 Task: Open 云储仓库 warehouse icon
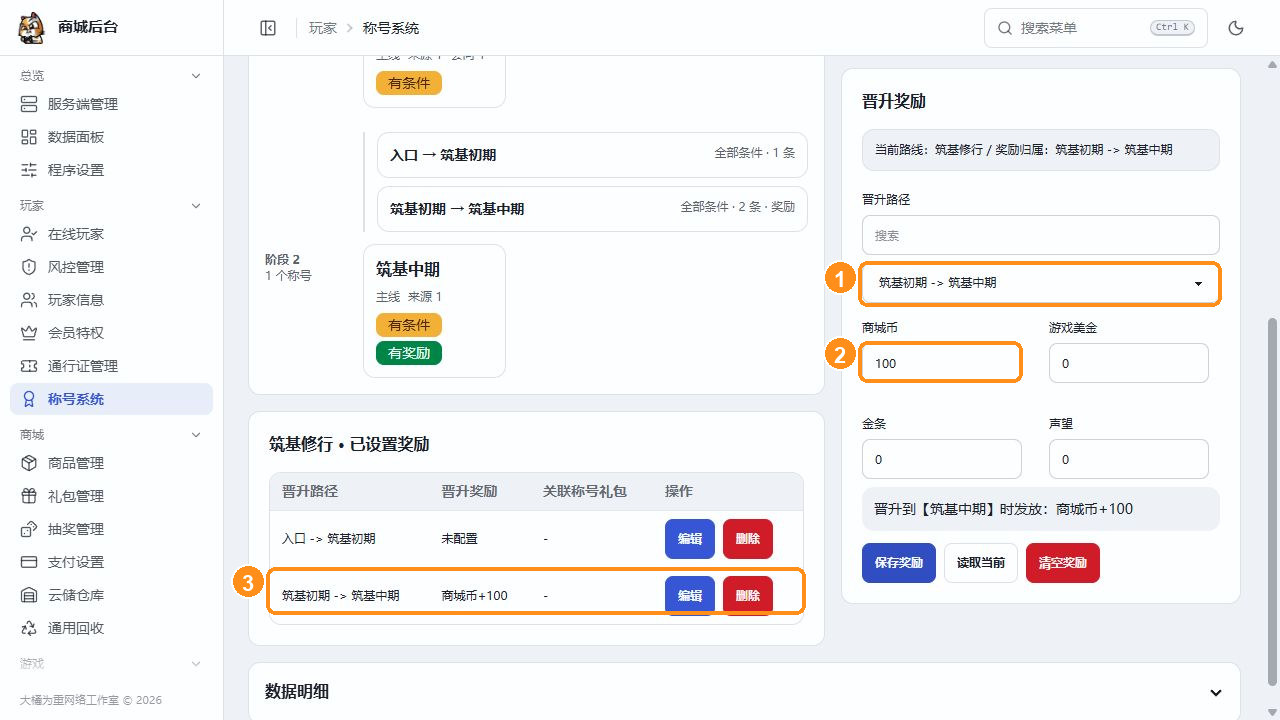(x=29, y=595)
